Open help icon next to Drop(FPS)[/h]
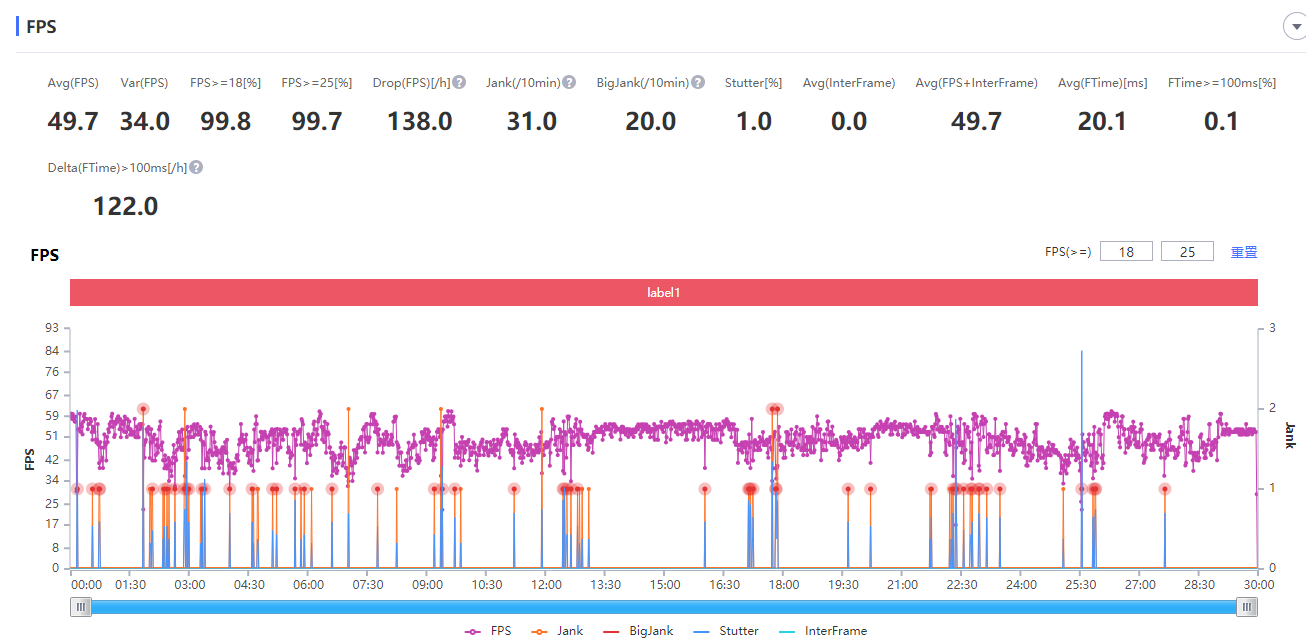 tap(459, 83)
